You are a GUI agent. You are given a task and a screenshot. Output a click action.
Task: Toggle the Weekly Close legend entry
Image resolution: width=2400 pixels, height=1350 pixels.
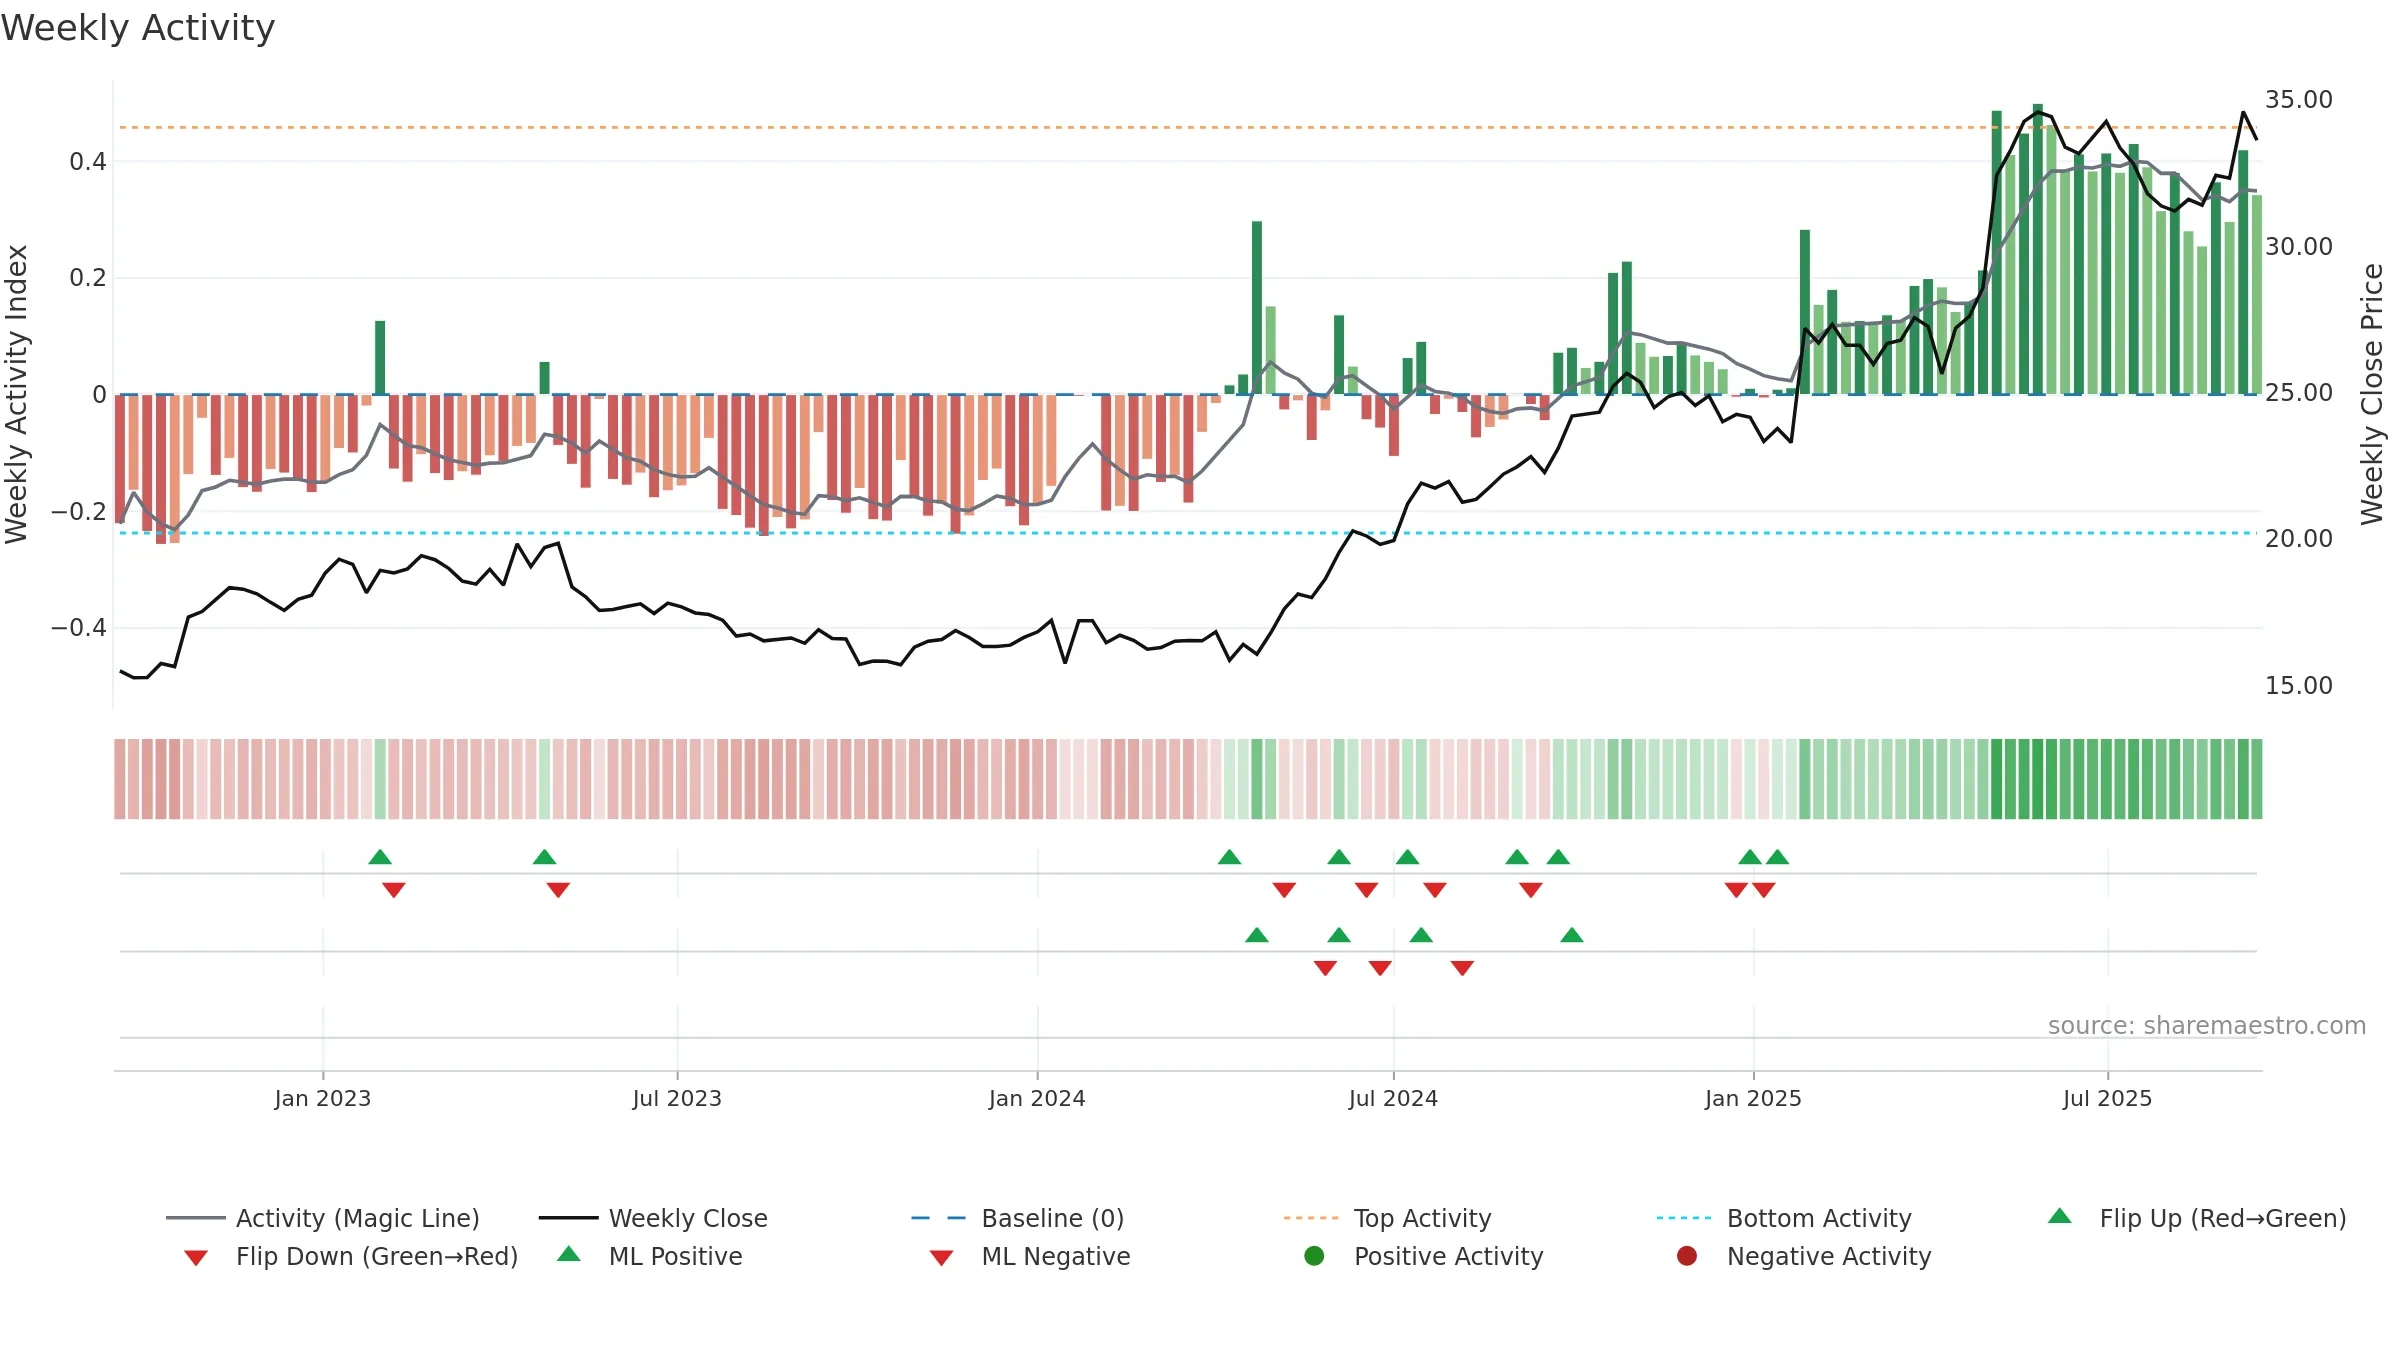click(653, 1218)
